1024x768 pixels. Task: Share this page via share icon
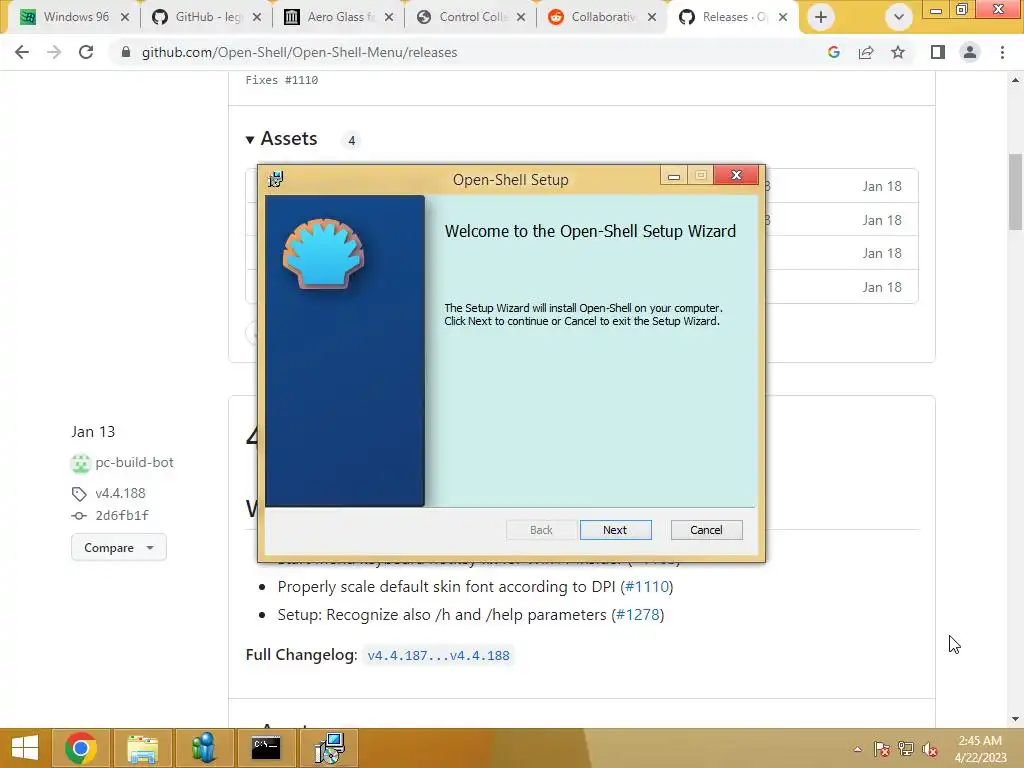[x=866, y=52]
